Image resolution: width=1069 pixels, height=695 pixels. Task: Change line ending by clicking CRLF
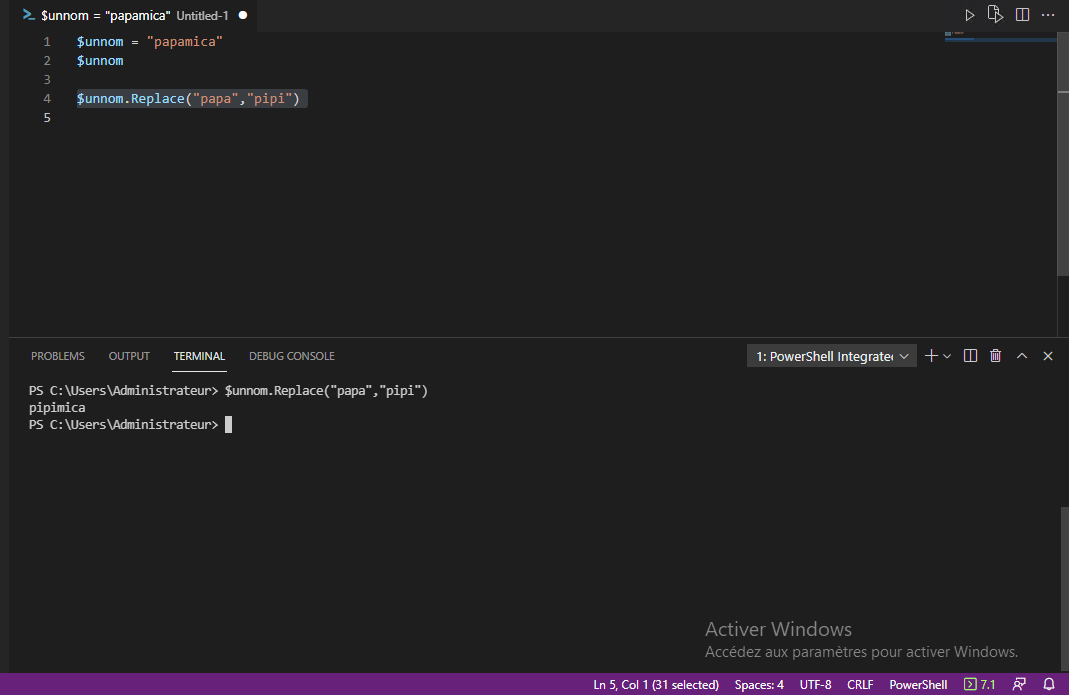tap(859, 684)
